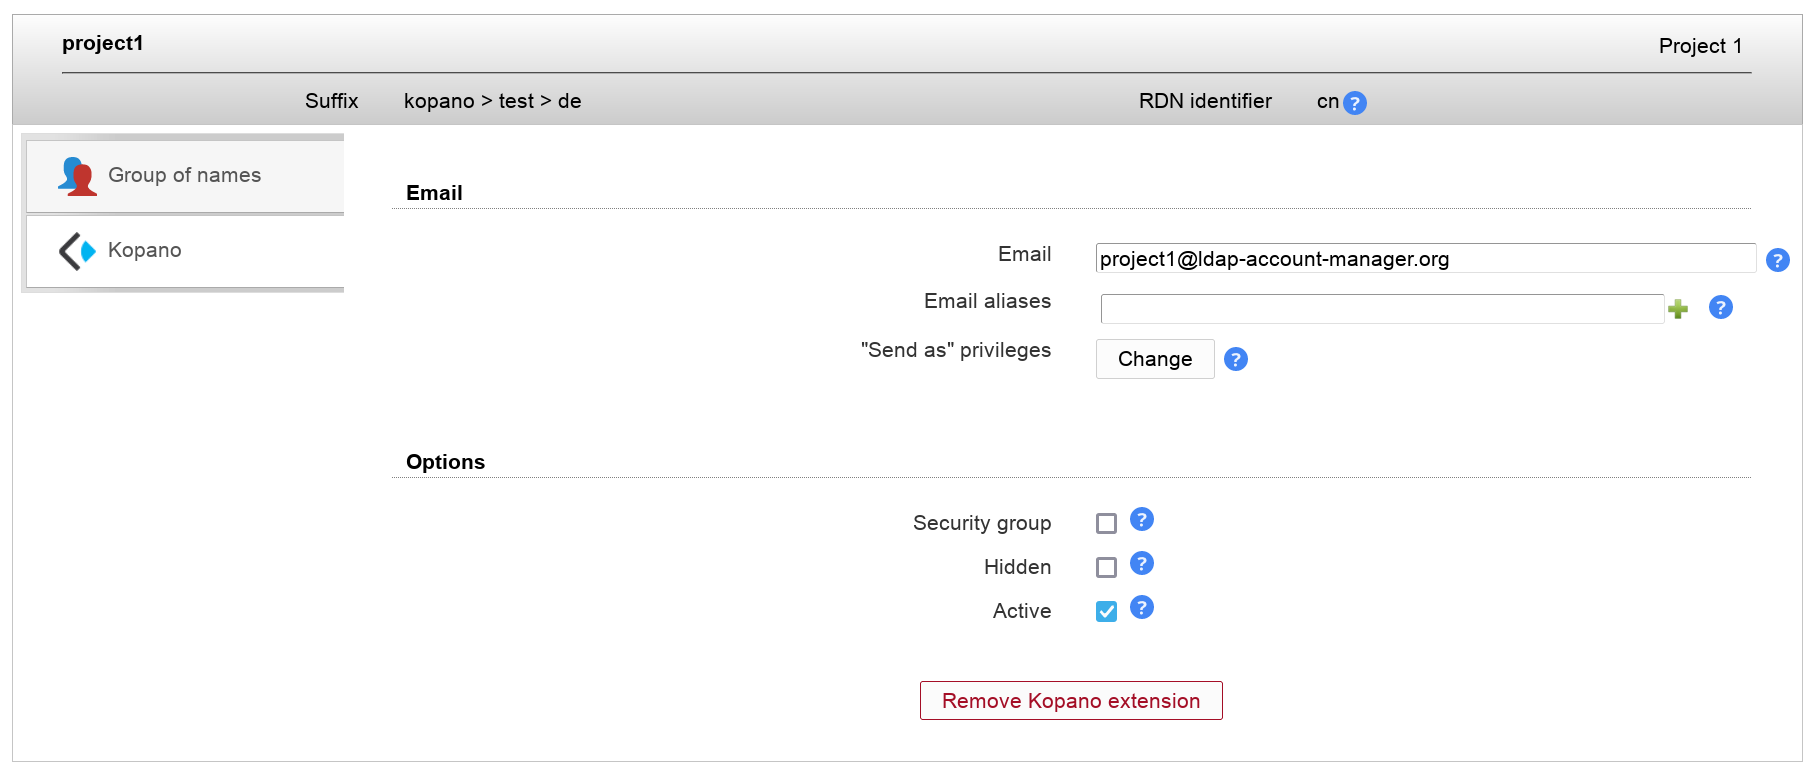The height and width of the screenshot is (771, 1817).
Task: Tick the Hidden checkbox
Action: pyautogui.click(x=1106, y=567)
